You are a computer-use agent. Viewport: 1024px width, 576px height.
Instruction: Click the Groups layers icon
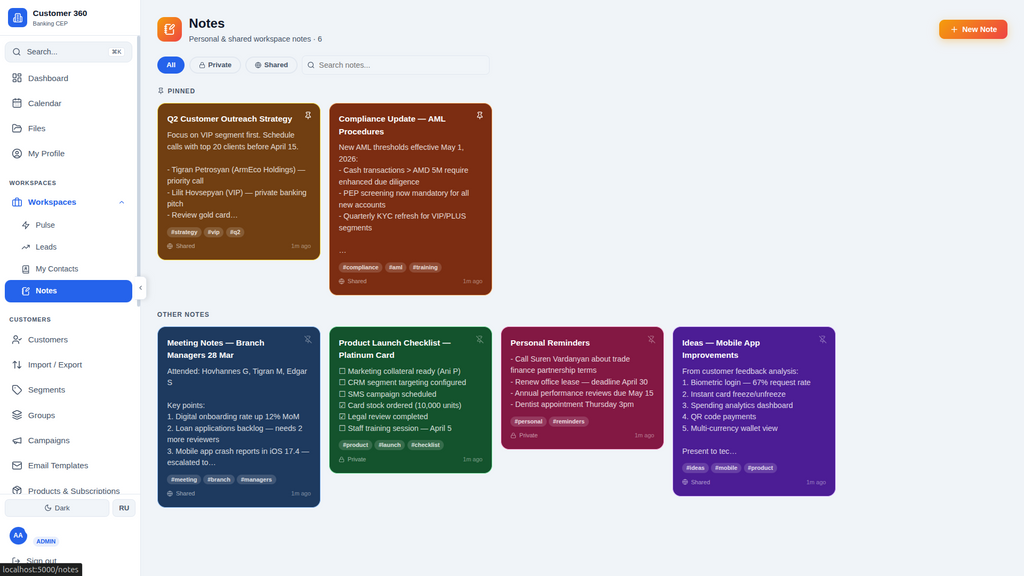(x=17, y=415)
